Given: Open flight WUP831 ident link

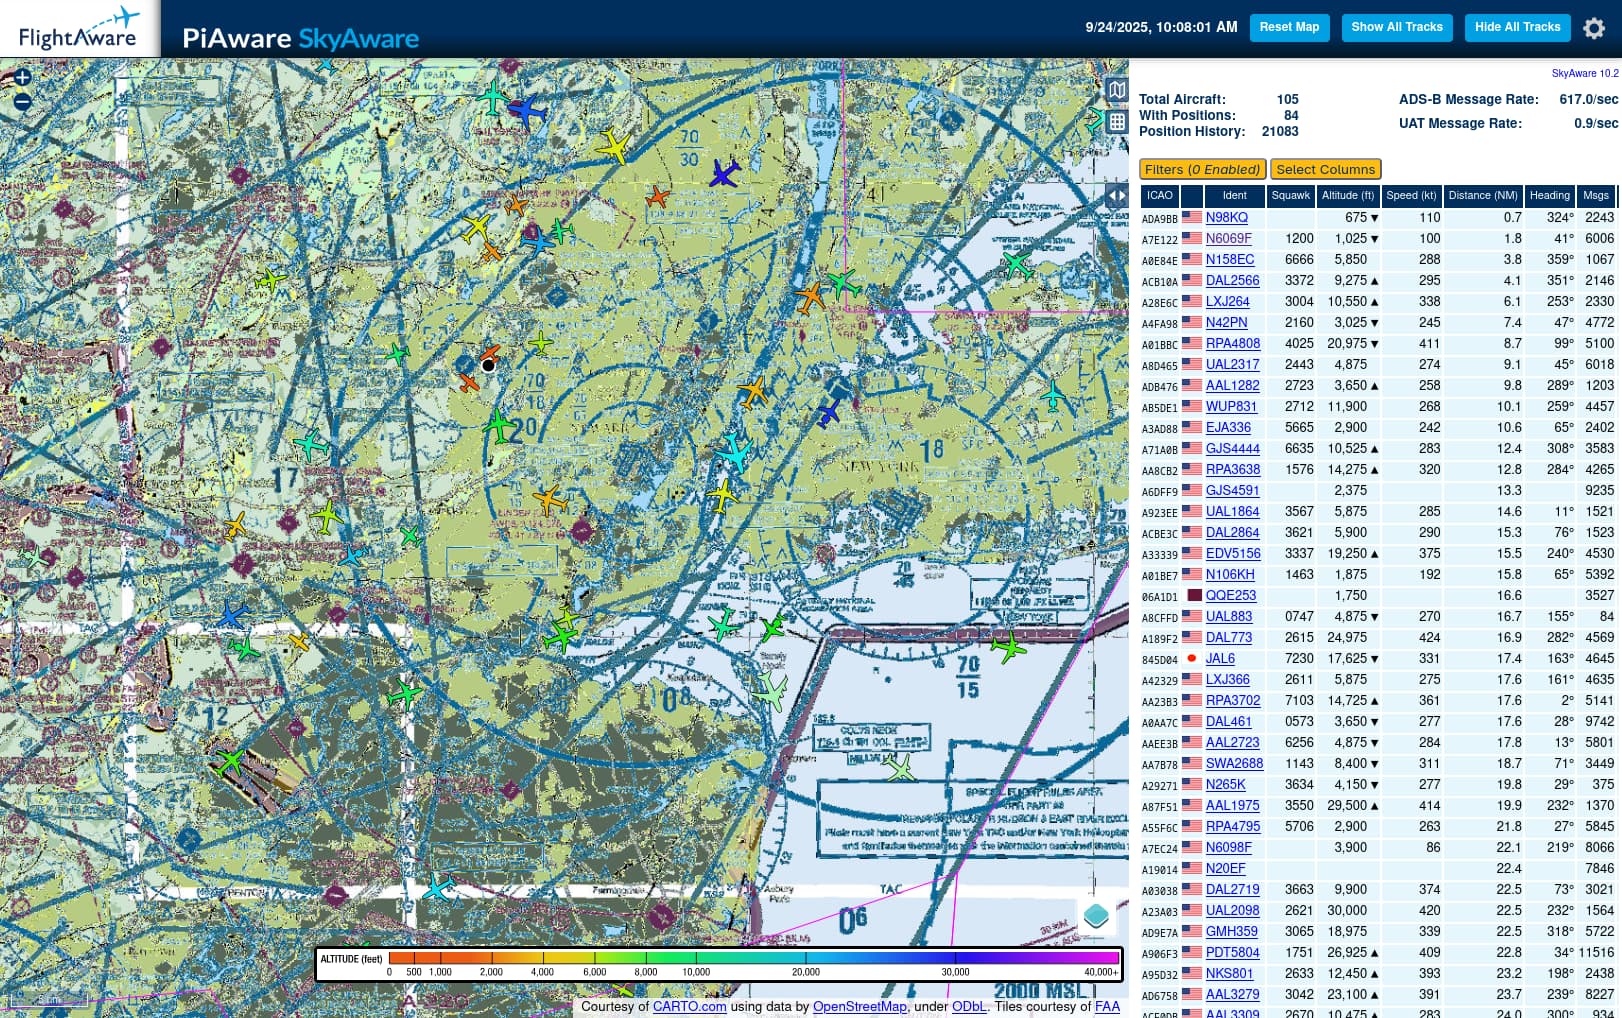Looking at the screenshot, I should [x=1231, y=406].
